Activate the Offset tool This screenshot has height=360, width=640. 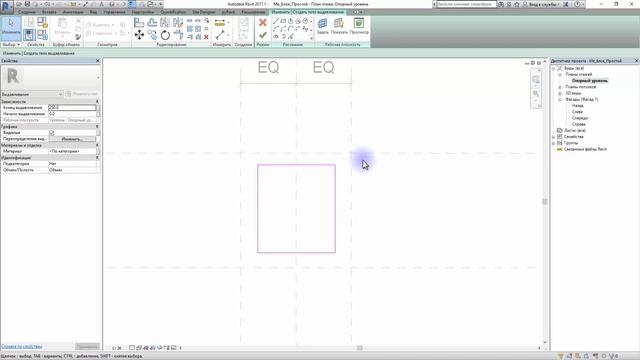coord(152,22)
